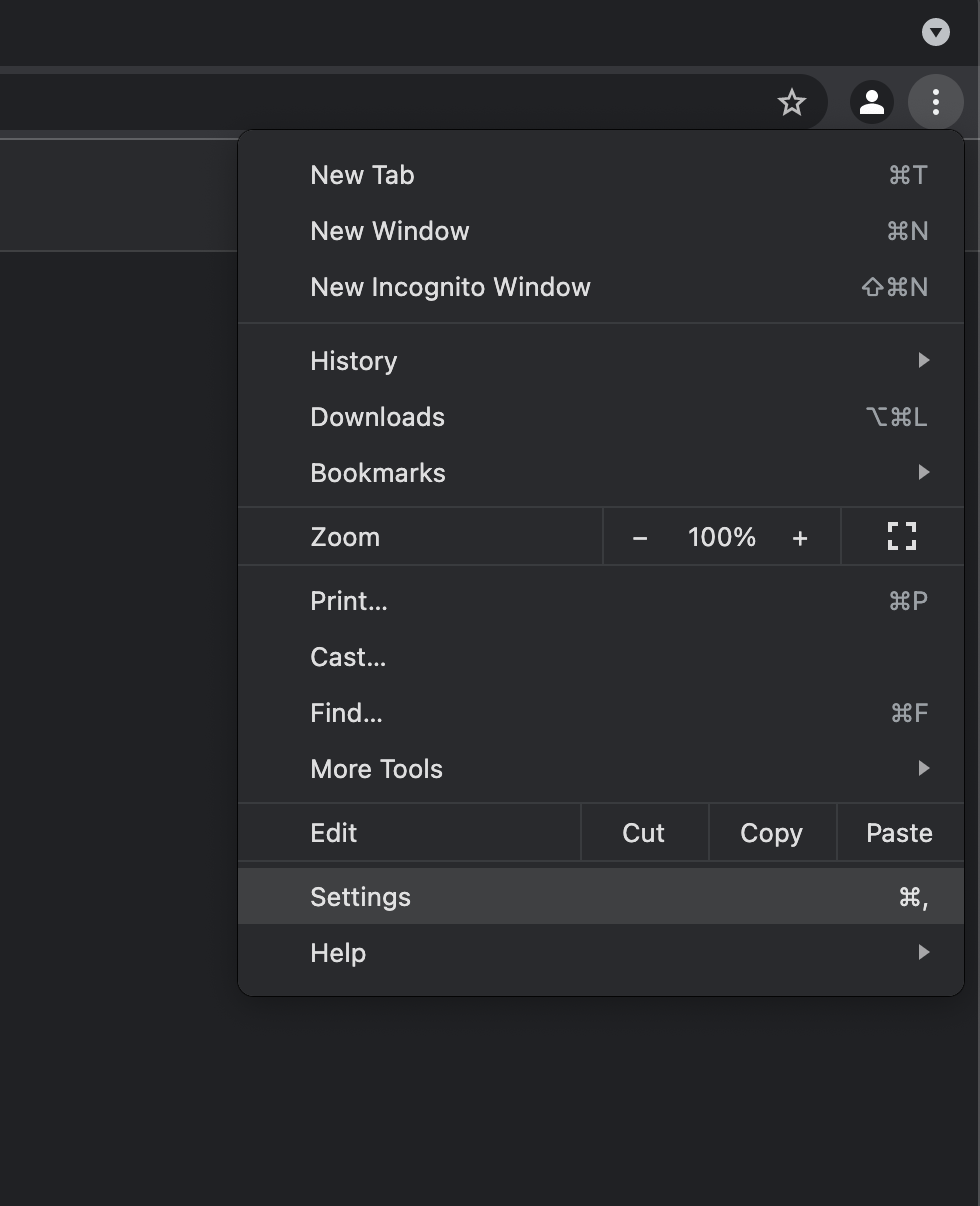Expand the Bookmarks submenu
Screen dimensions: 980x1206
[x=600, y=473]
